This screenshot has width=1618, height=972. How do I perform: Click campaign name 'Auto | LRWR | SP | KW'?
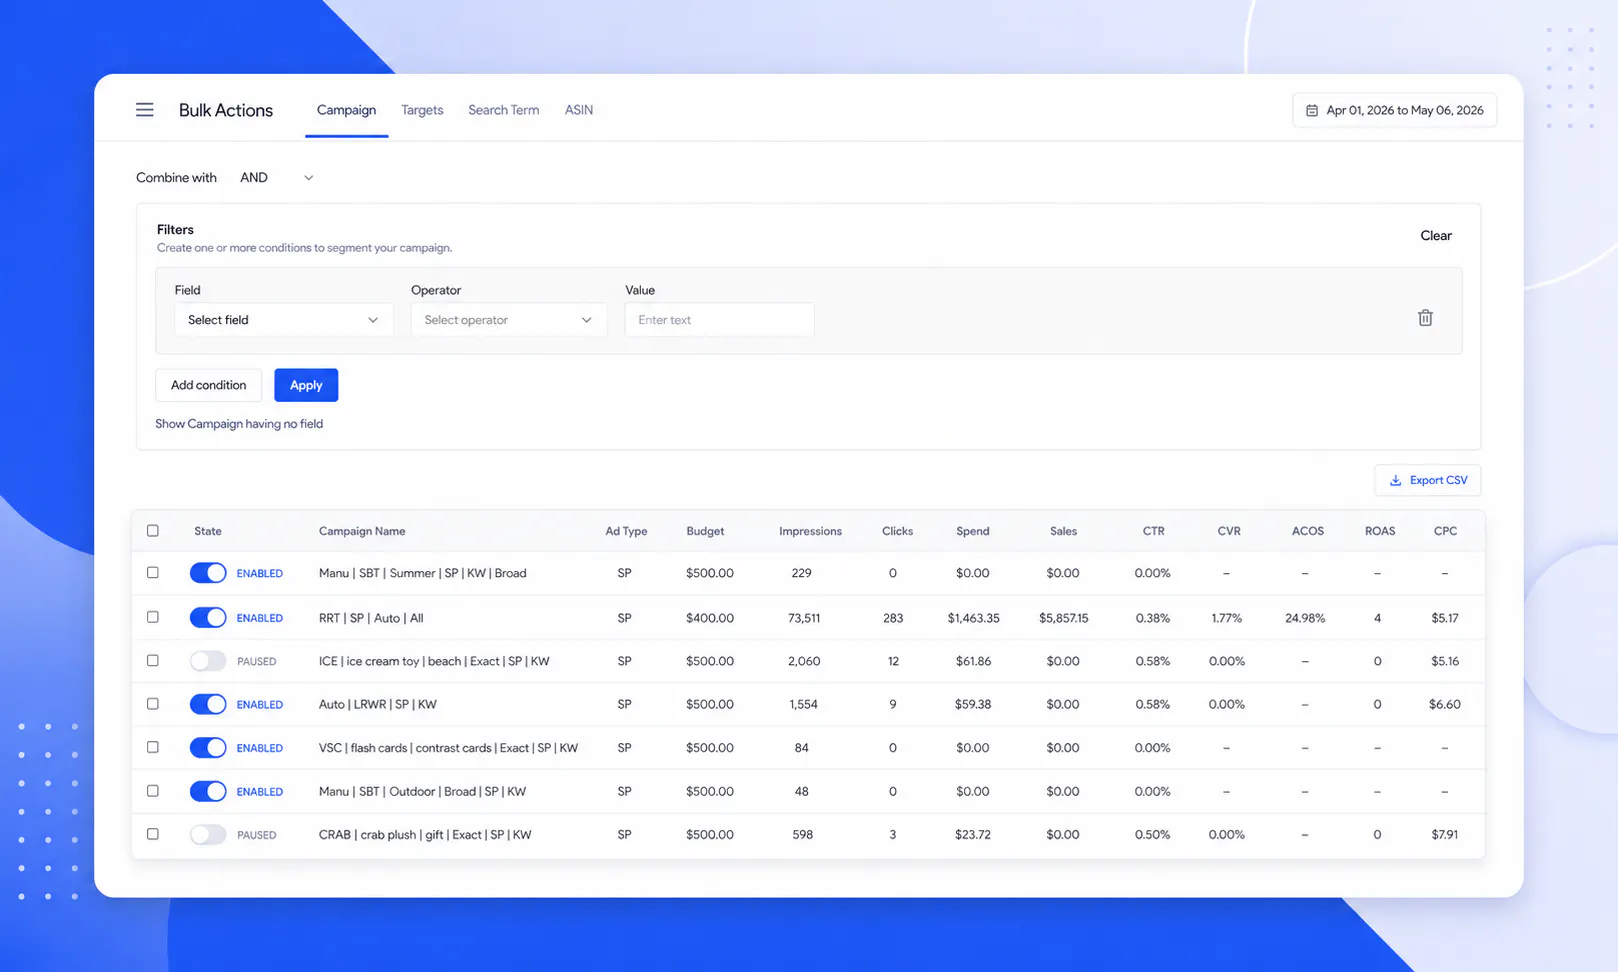pos(378,705)
